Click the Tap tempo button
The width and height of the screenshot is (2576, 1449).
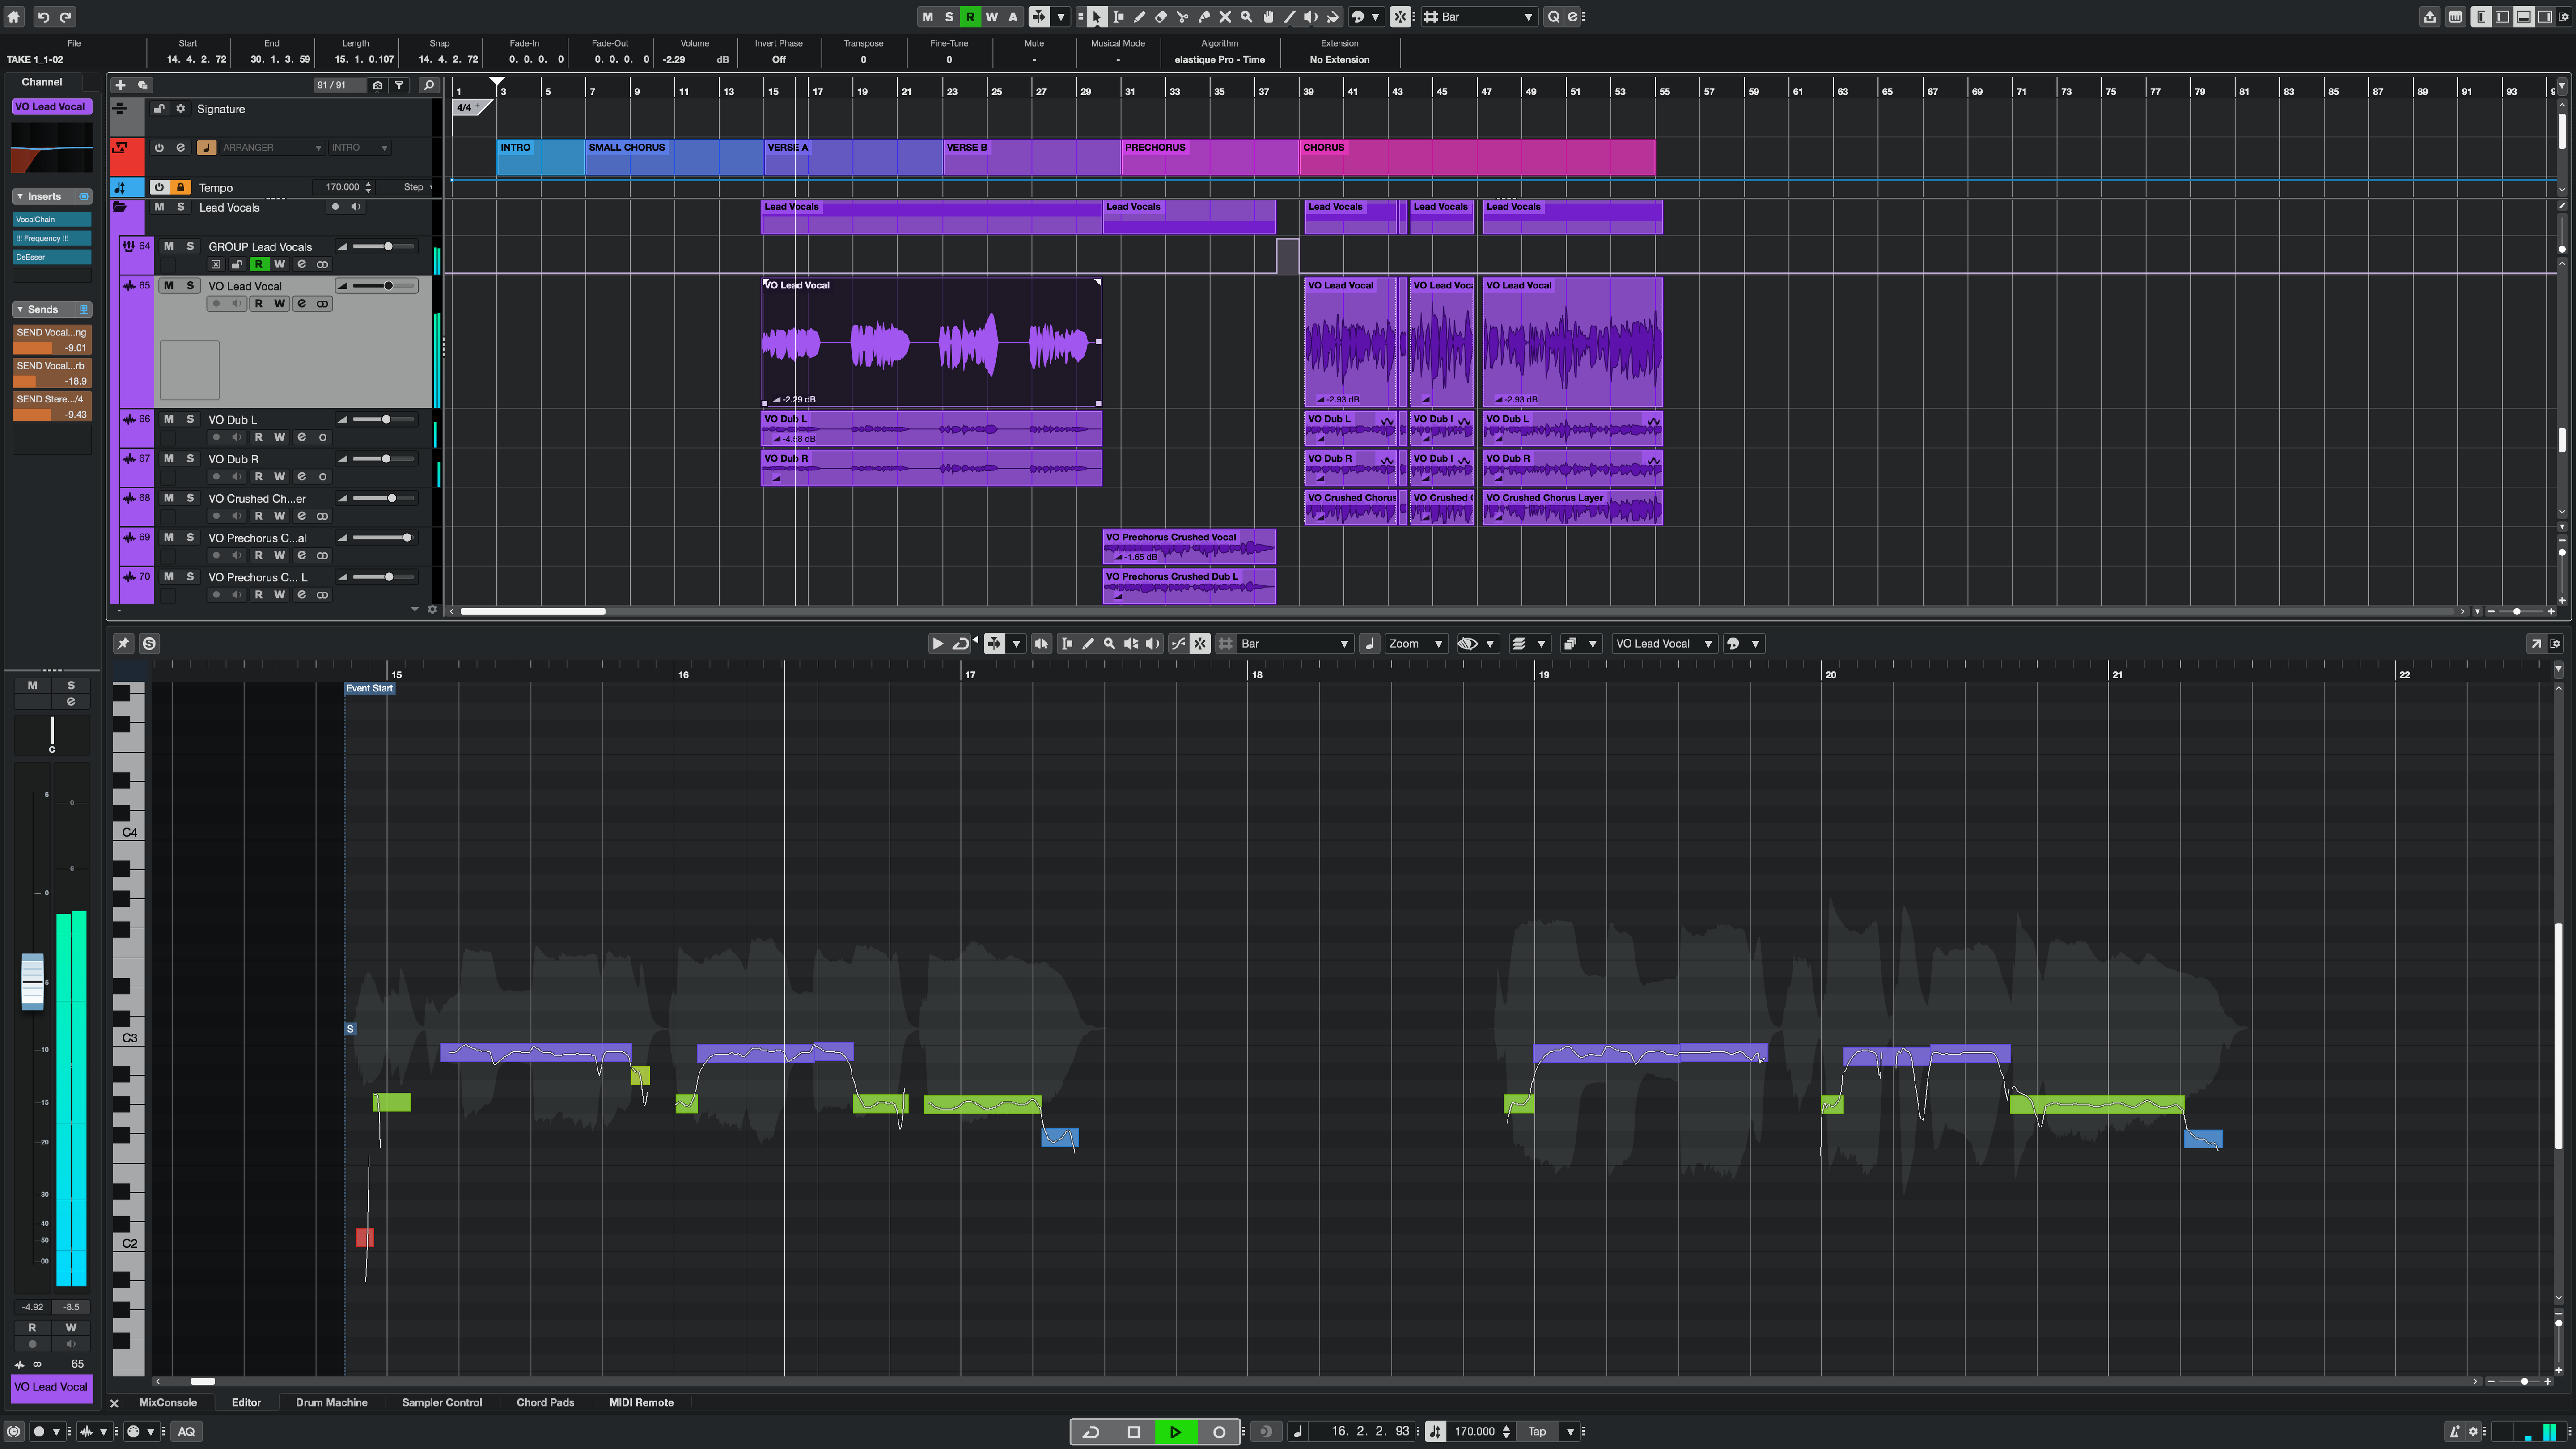pos(1538,1431)
